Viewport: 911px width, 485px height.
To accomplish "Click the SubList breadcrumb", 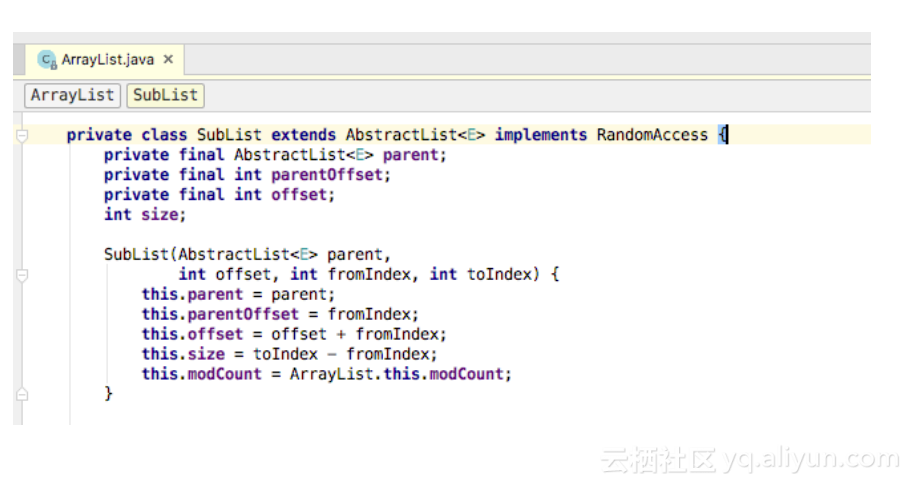I will coord(166,95).
